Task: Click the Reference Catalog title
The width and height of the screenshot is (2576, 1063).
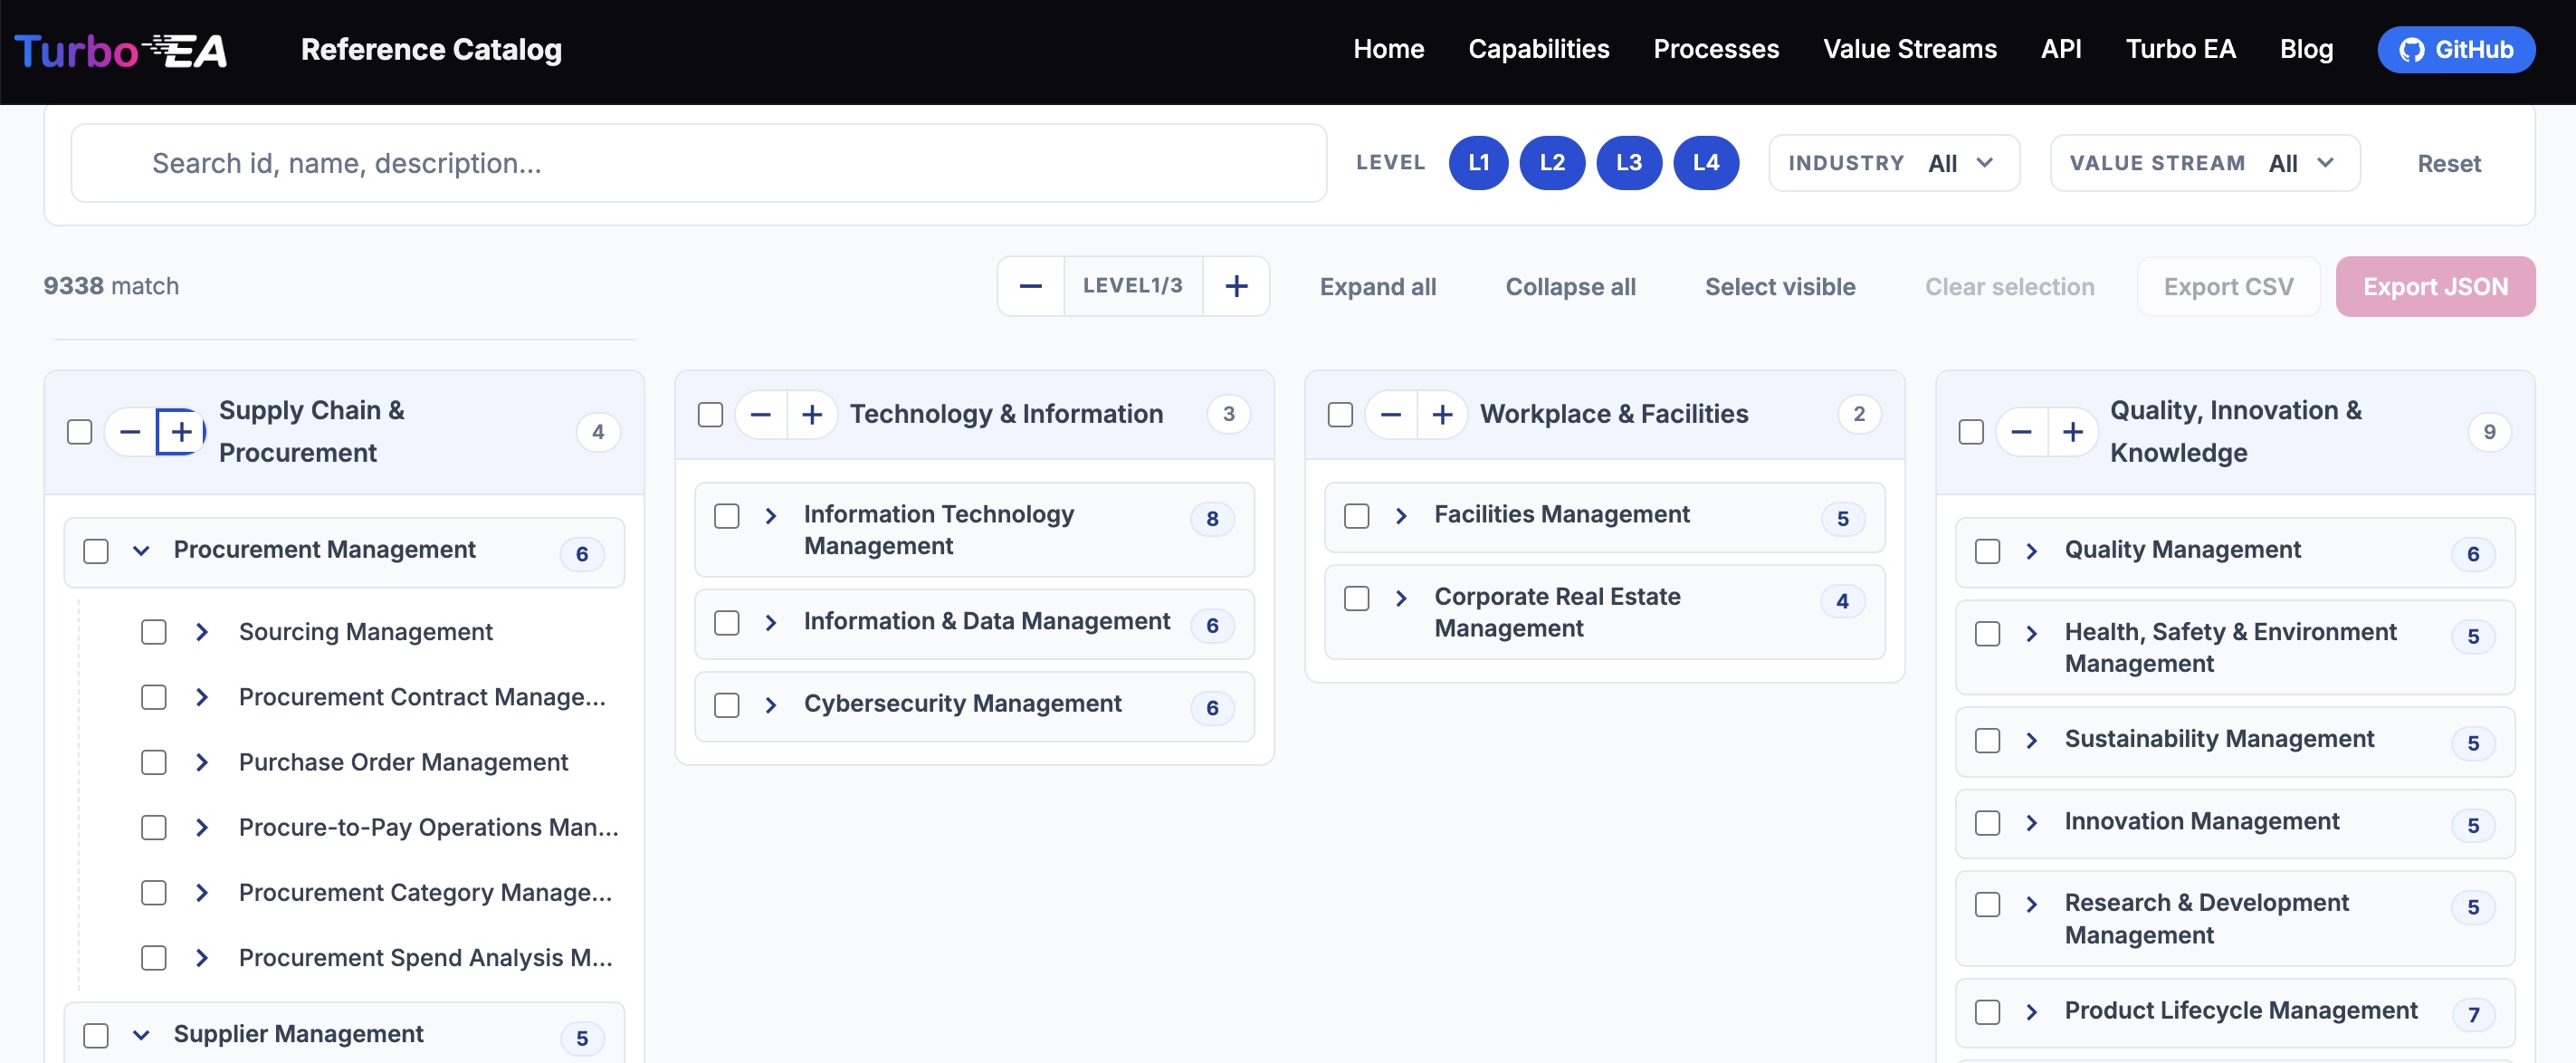Action: point(431,49)
